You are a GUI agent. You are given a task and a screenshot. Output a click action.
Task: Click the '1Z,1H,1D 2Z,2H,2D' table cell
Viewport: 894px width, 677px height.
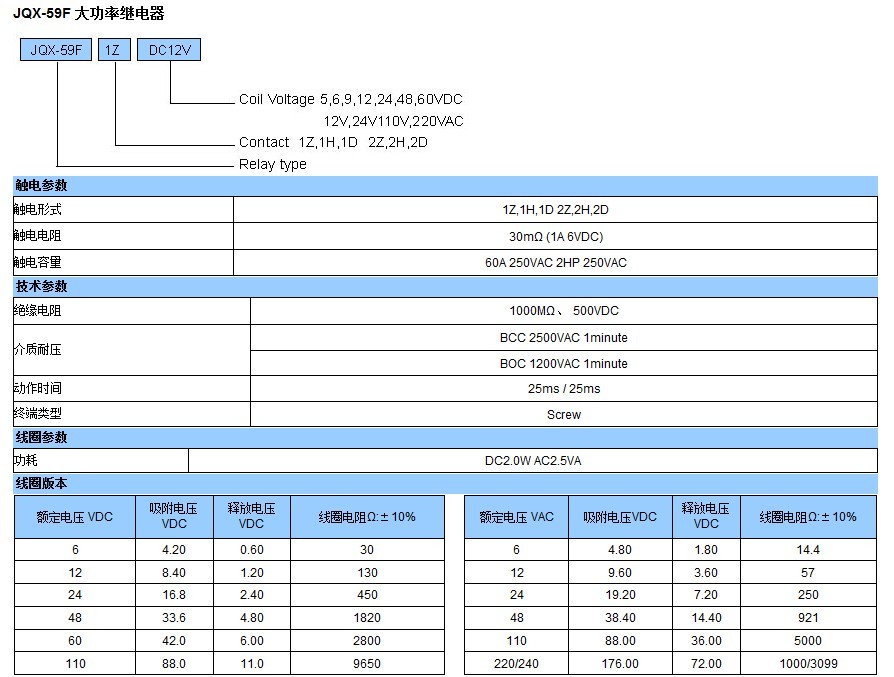[555, 209]
